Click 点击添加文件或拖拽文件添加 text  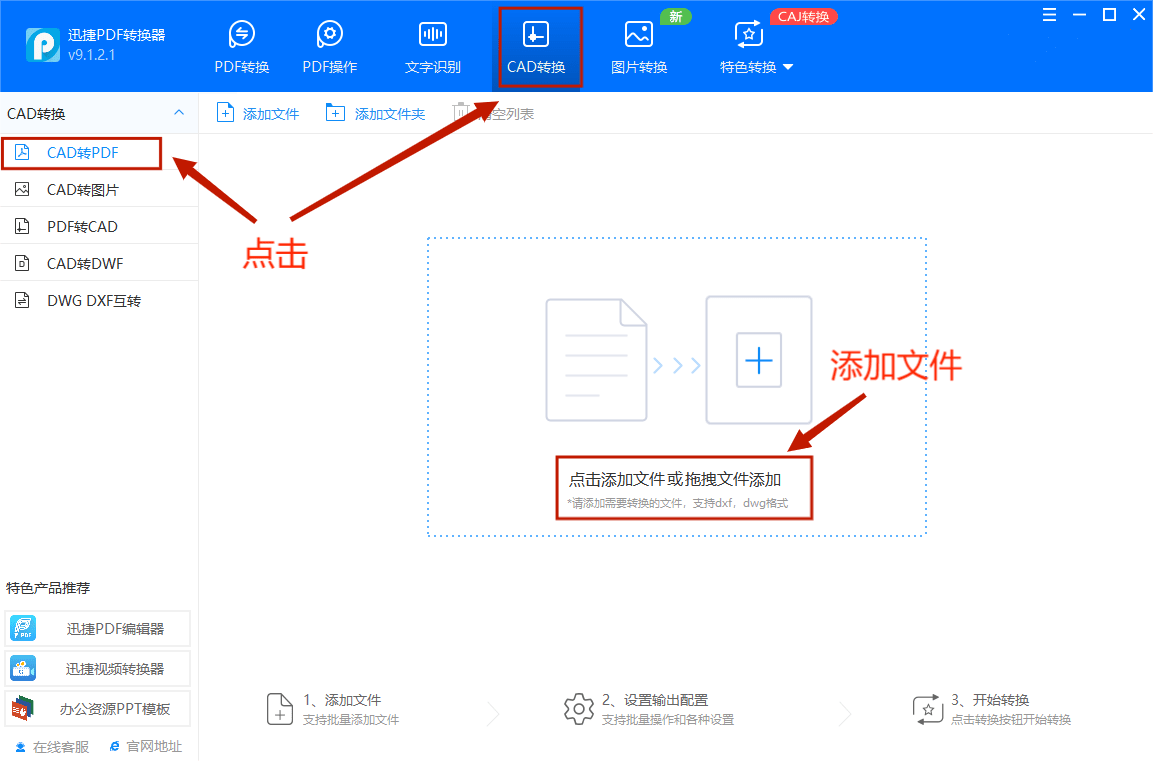click(x=675, y=479)
